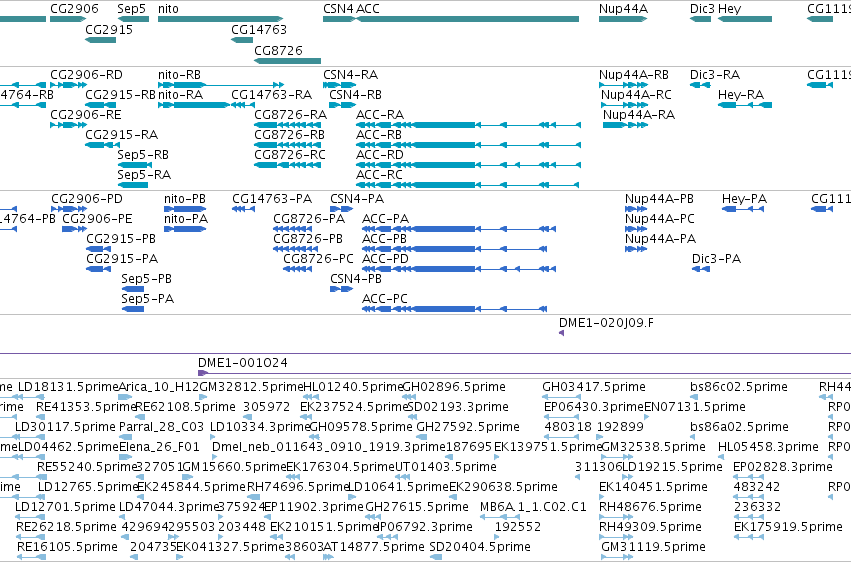Click the Nup44A gene bar
851x562 pixels.
coord(623,19)
